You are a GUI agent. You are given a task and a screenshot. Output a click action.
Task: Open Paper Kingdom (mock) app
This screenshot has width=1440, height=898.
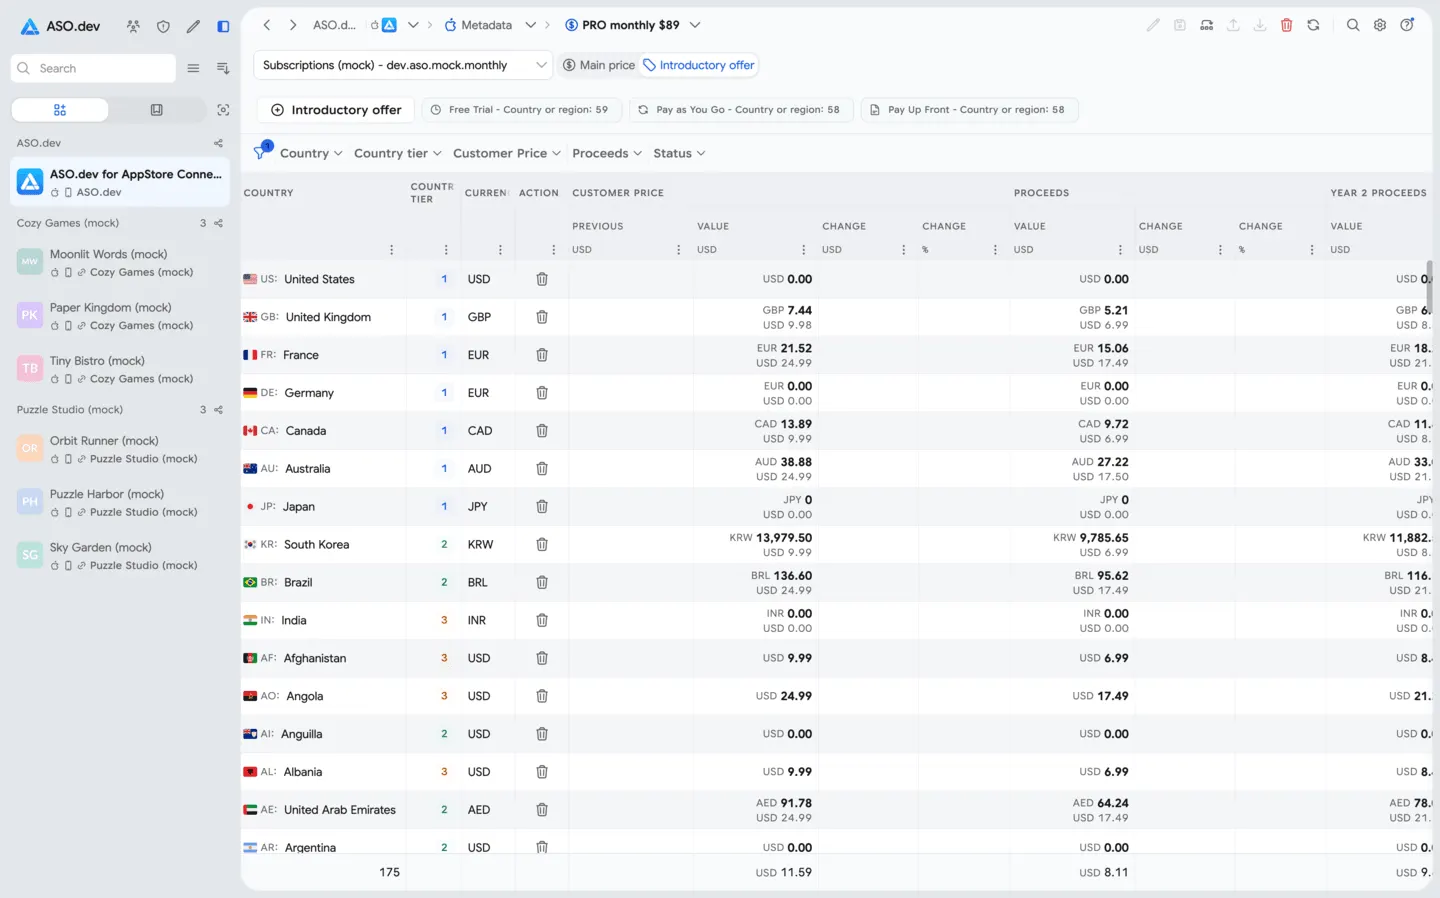point(120,316)
